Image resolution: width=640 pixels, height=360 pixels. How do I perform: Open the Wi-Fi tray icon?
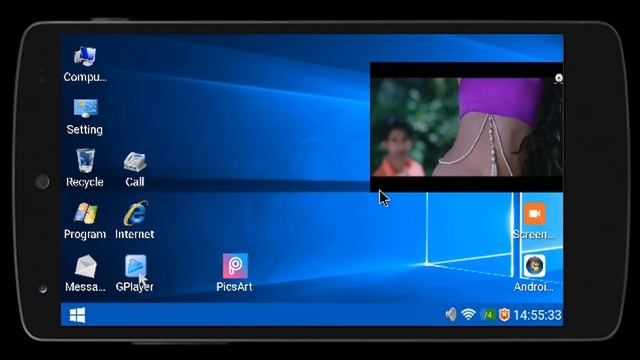click(468, 315)
